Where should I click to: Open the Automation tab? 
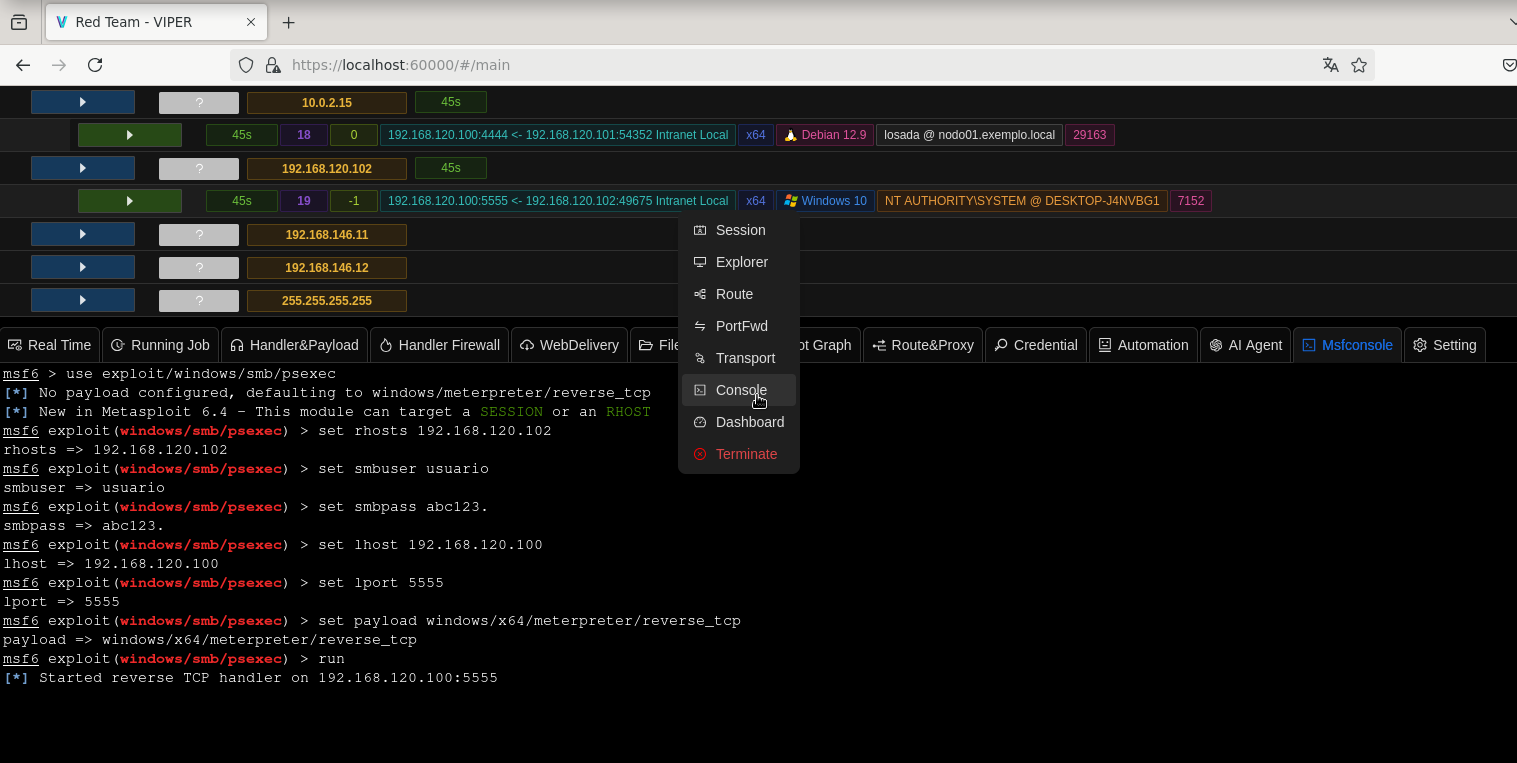tap(1143, 345)
